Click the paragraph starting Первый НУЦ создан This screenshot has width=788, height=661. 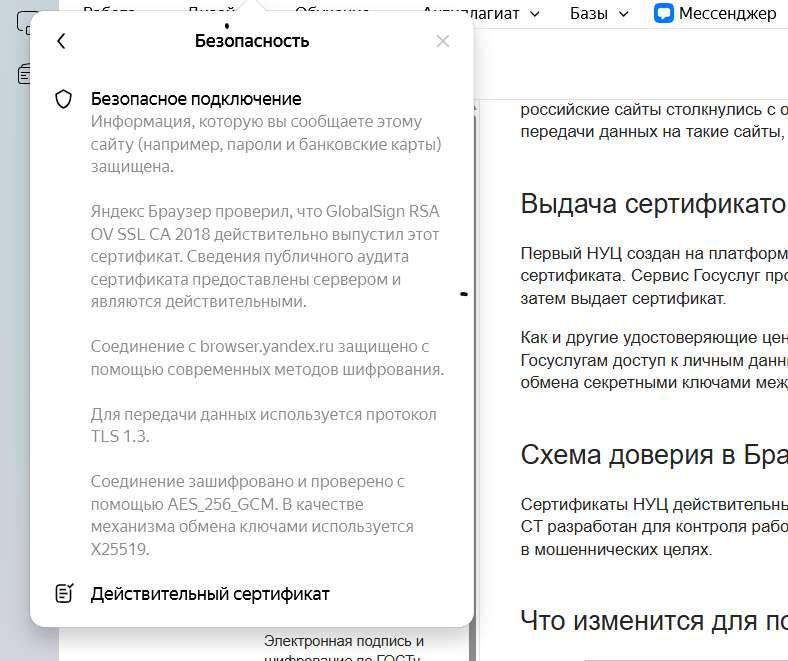[653, 276]
